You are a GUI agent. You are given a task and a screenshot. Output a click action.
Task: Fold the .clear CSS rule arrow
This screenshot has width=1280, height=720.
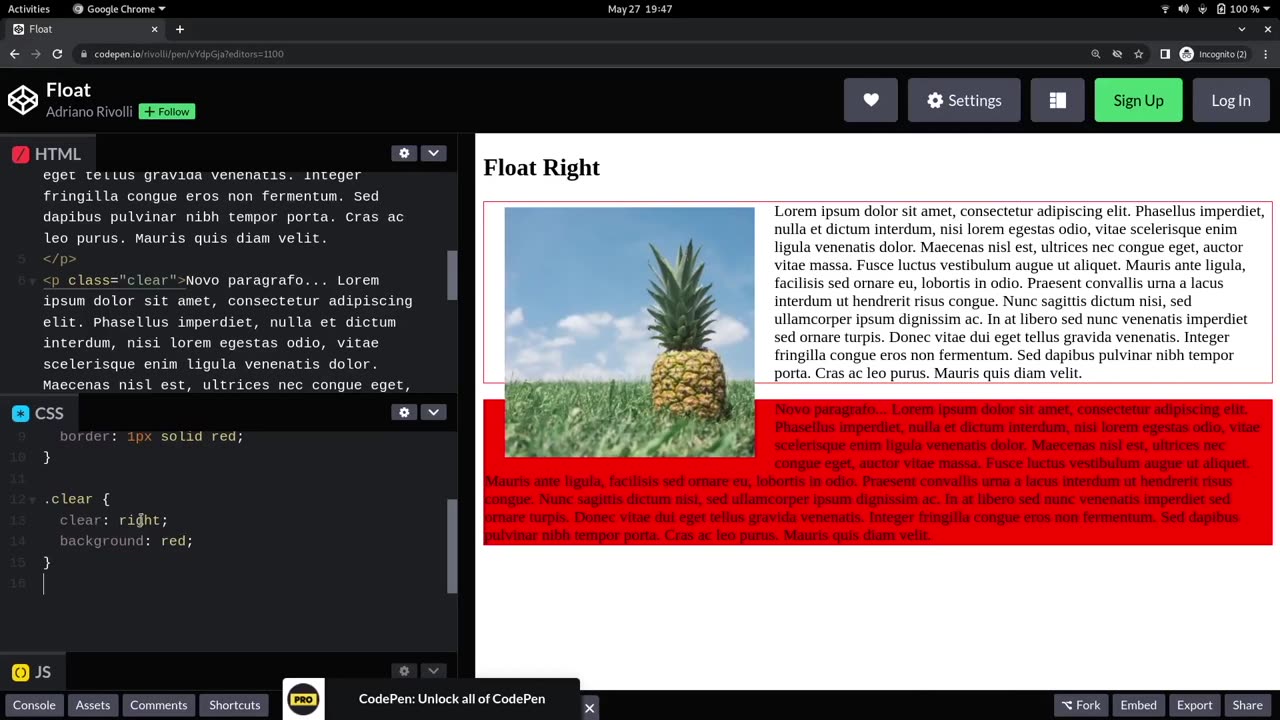click(34, 499)
